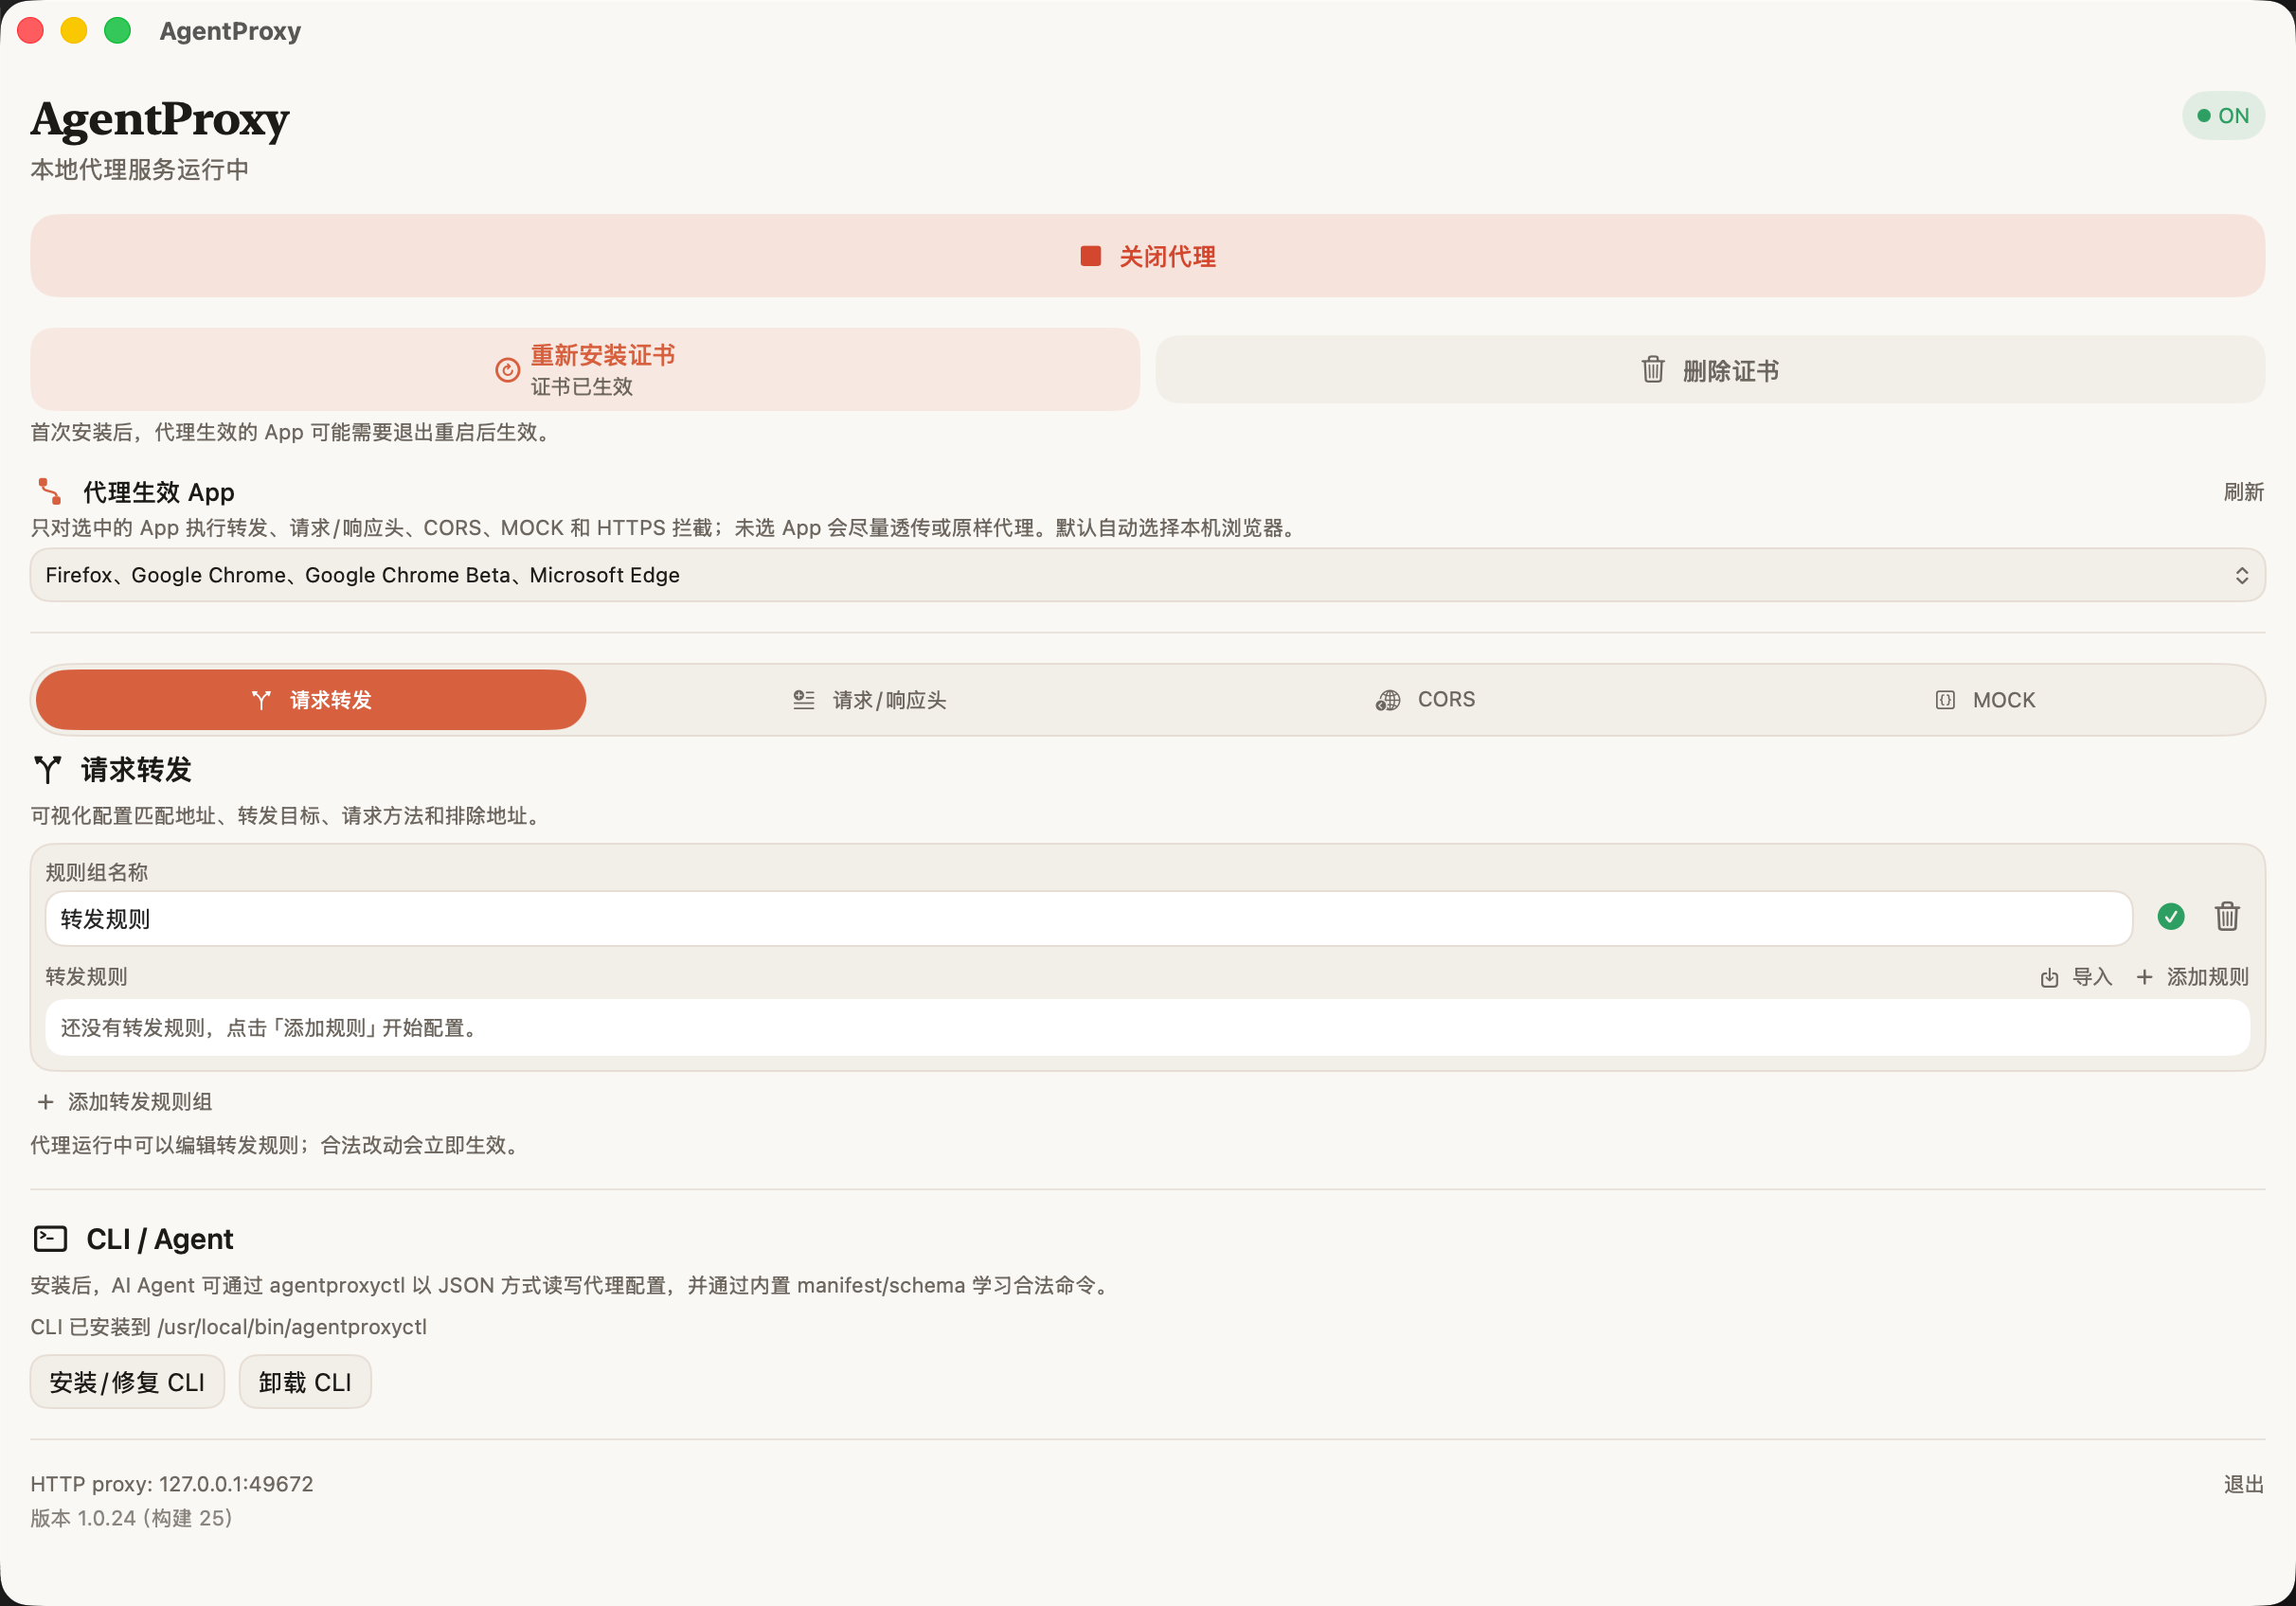Reinstall certificate via 重新安装证书 button
Viewport: 2296px width, 1606px height.
pyautogui.click(x=585, y=369)
